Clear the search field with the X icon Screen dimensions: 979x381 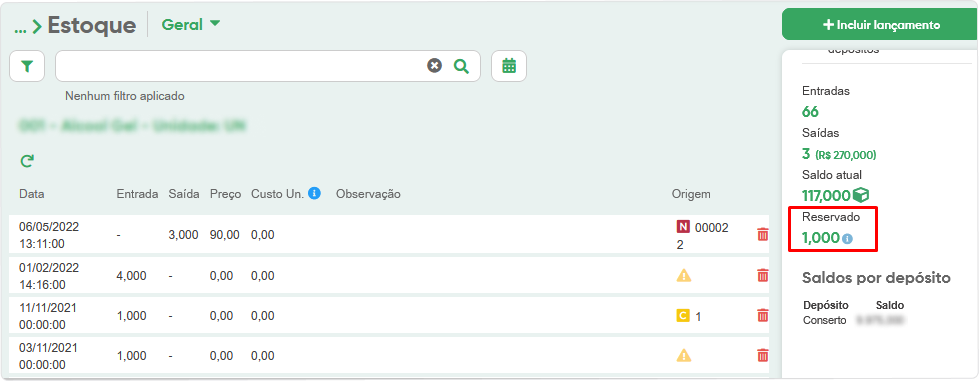[x=435, y=66]
